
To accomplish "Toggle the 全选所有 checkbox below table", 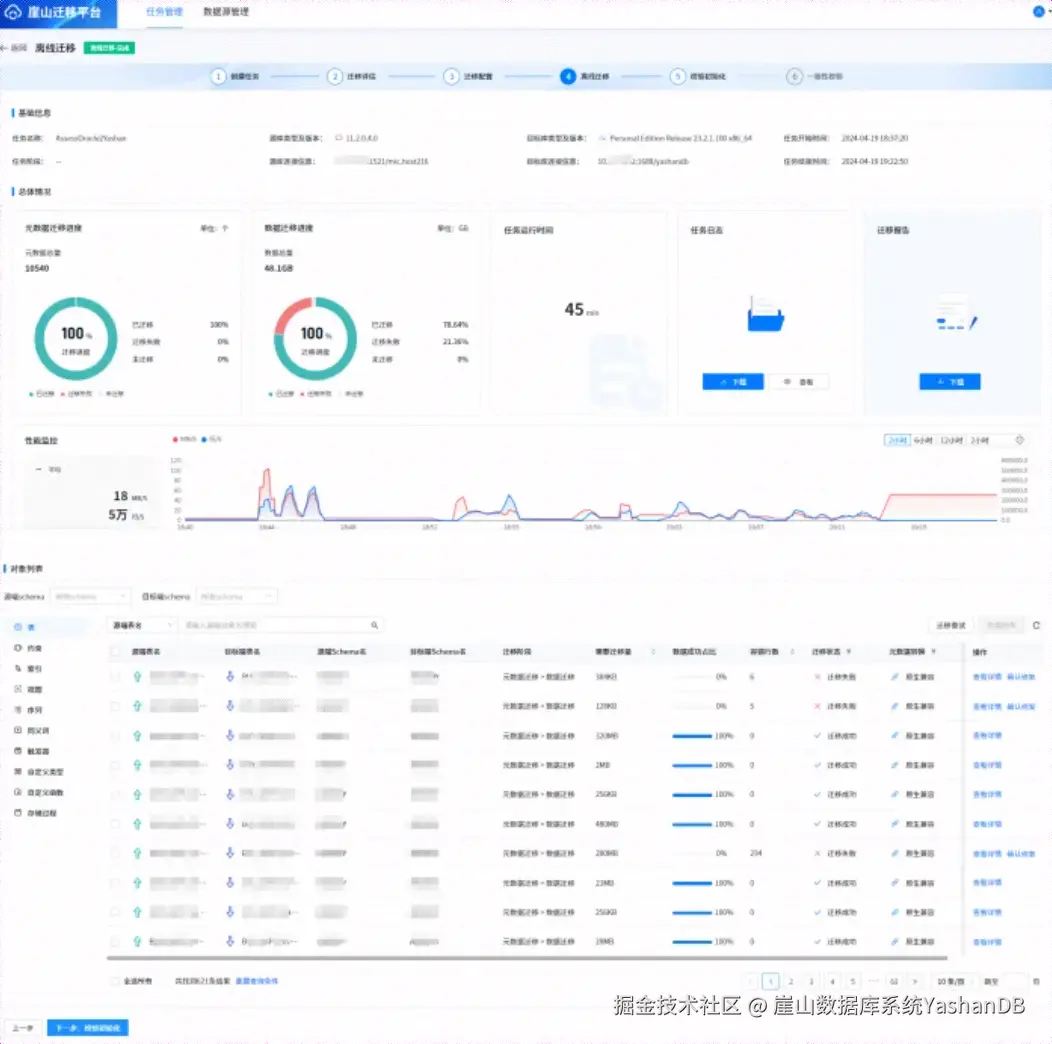I will 115,981.
